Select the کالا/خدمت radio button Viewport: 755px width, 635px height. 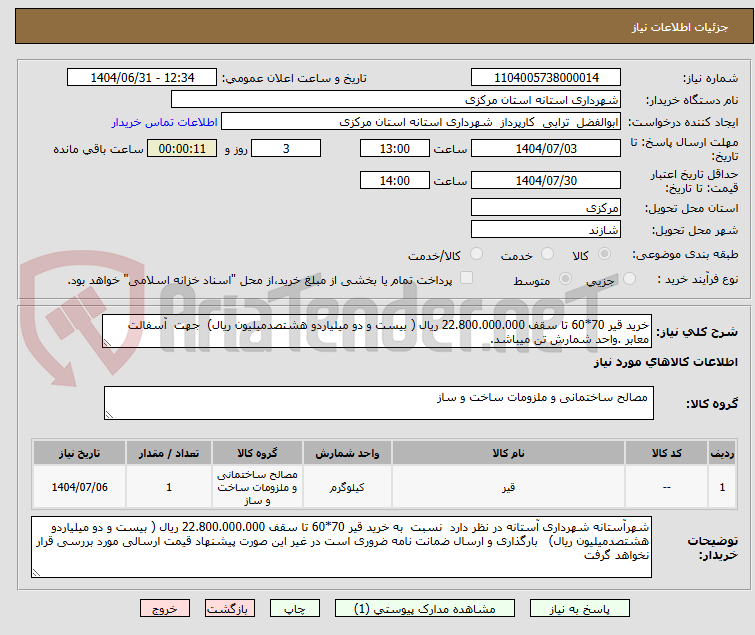point(476,254)
